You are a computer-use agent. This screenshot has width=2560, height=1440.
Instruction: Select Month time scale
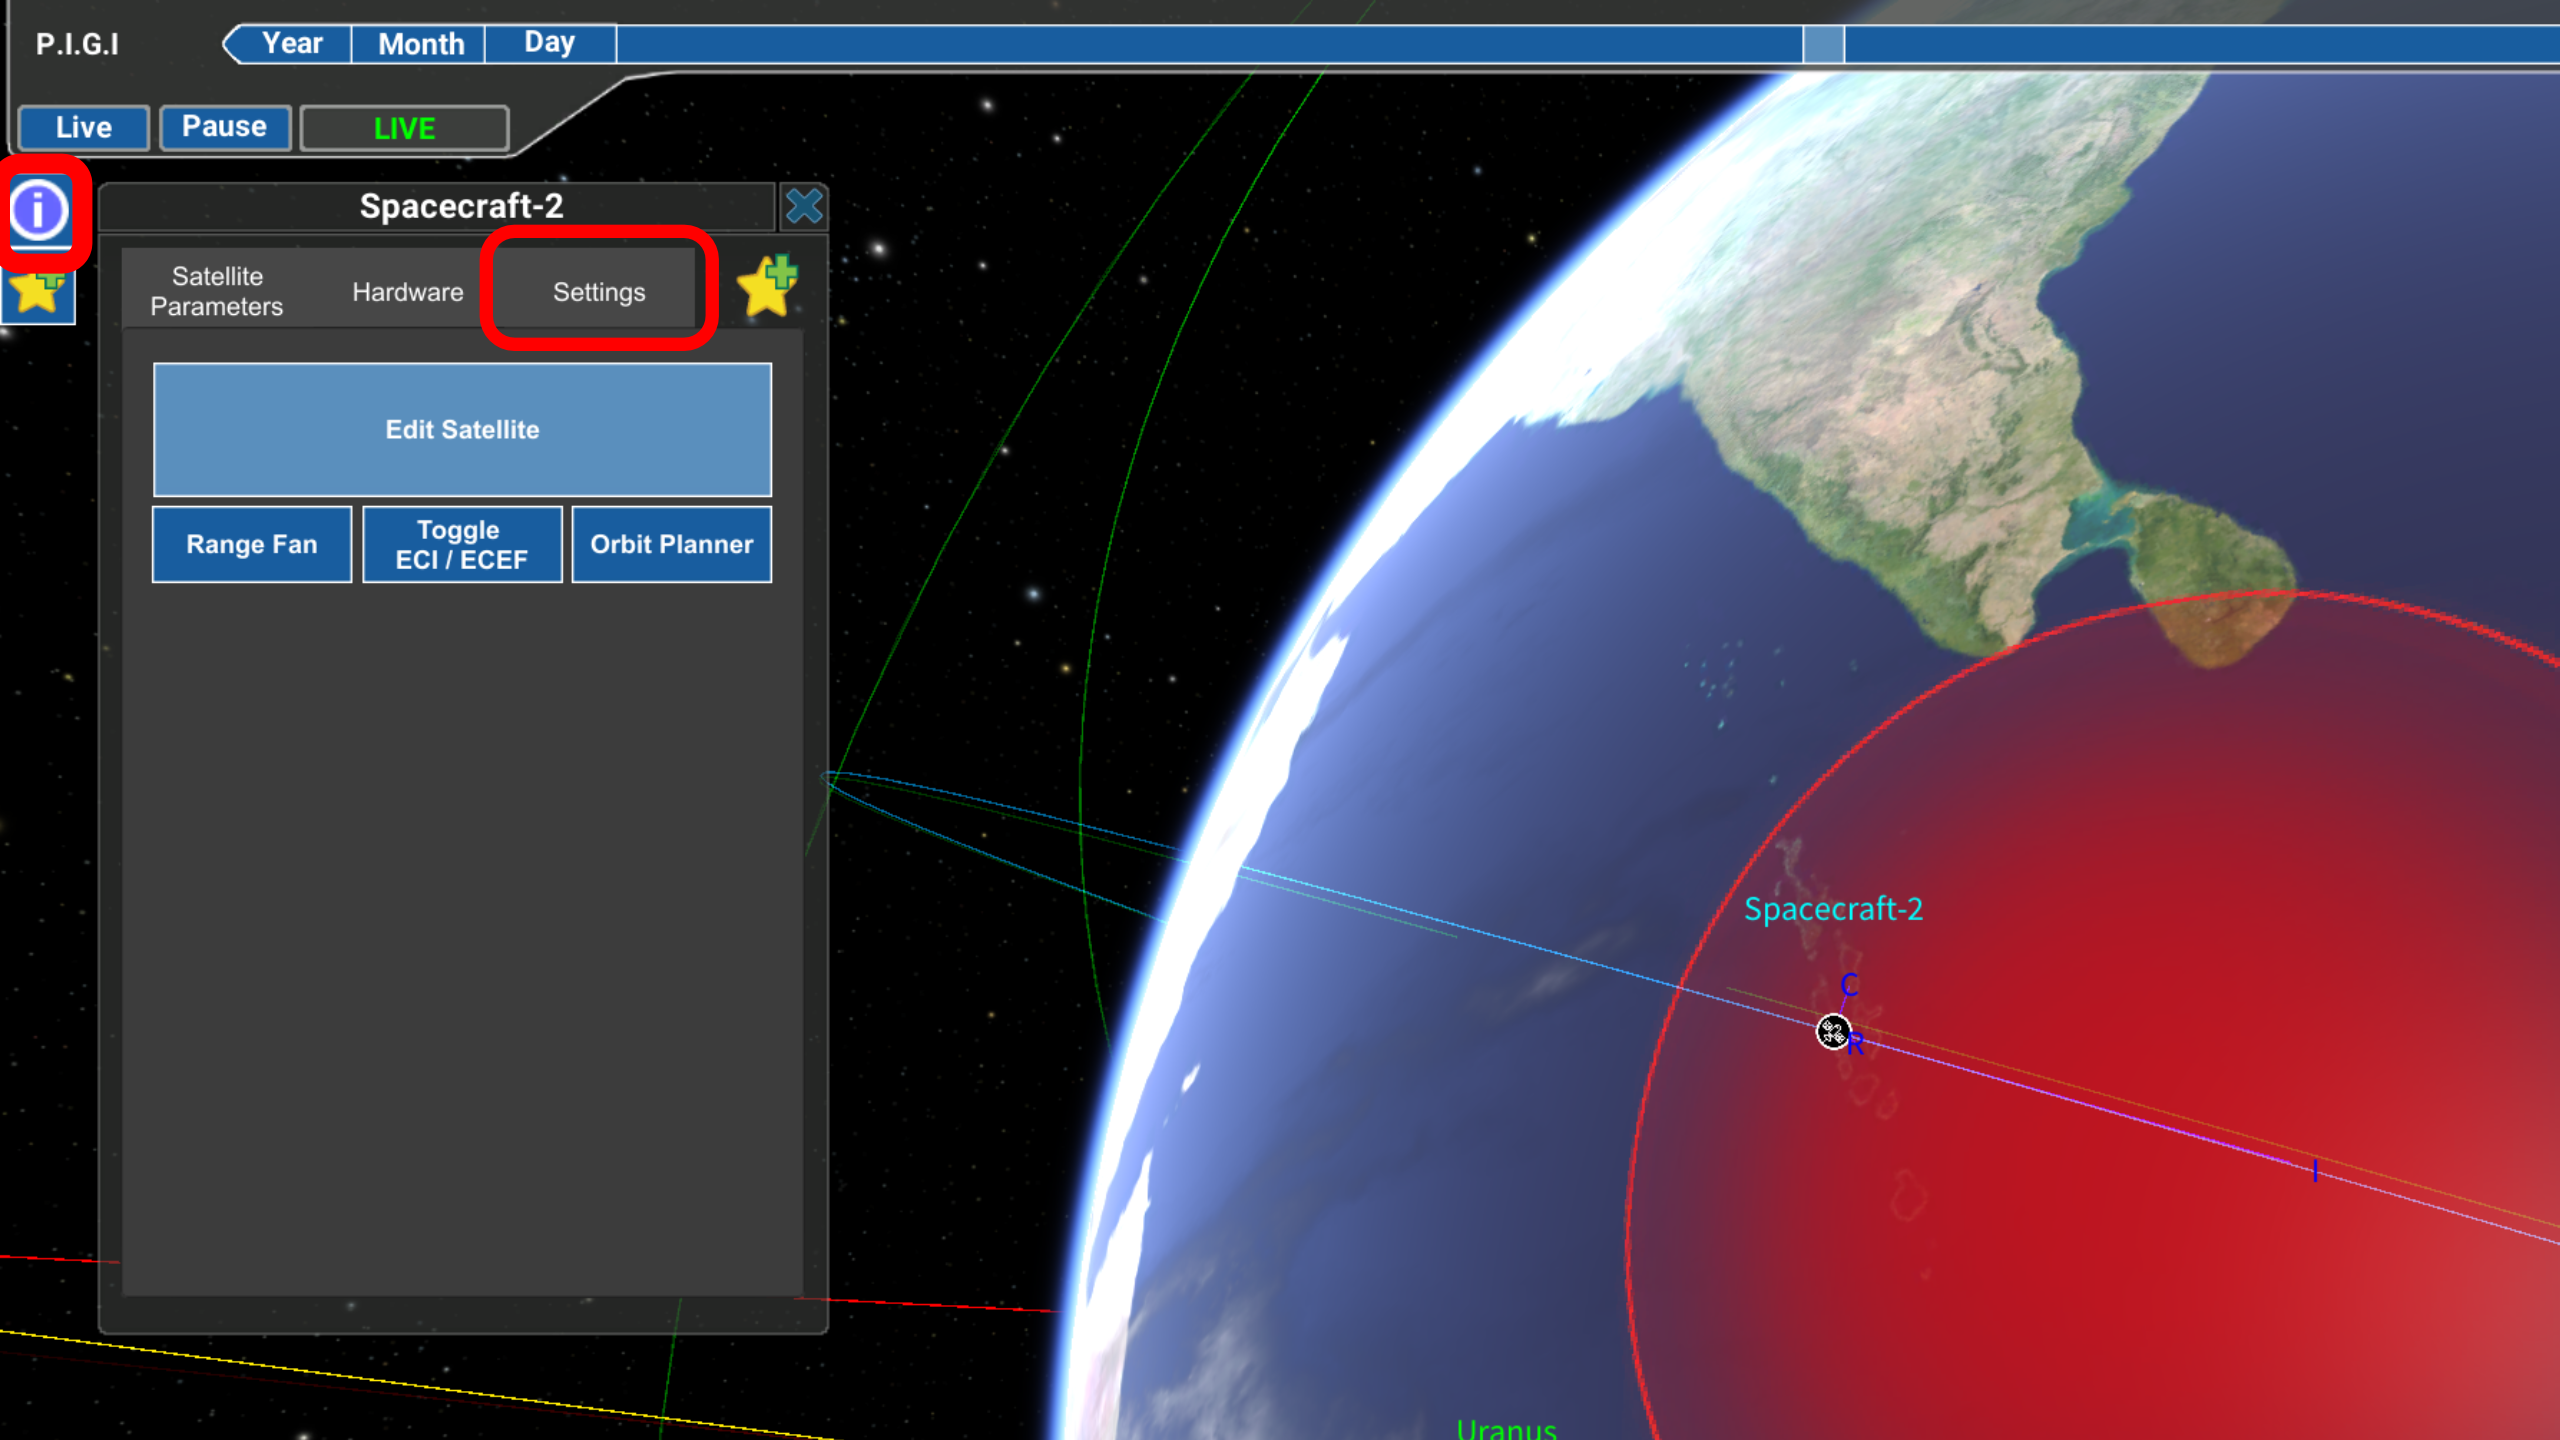point(420,44)
